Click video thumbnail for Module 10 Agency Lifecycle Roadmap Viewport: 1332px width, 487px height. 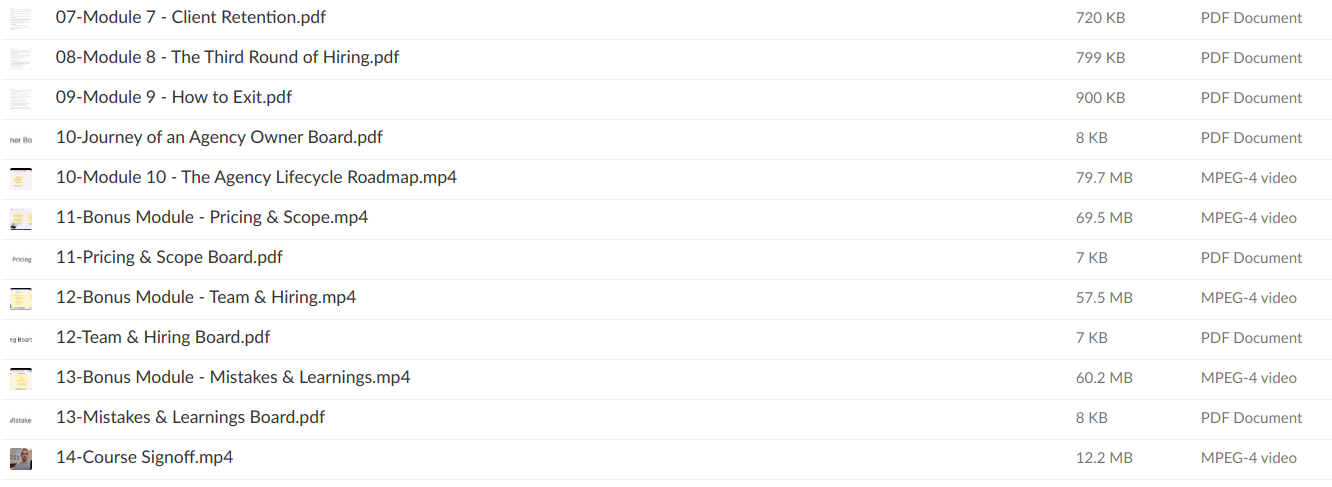pos(20,178)
